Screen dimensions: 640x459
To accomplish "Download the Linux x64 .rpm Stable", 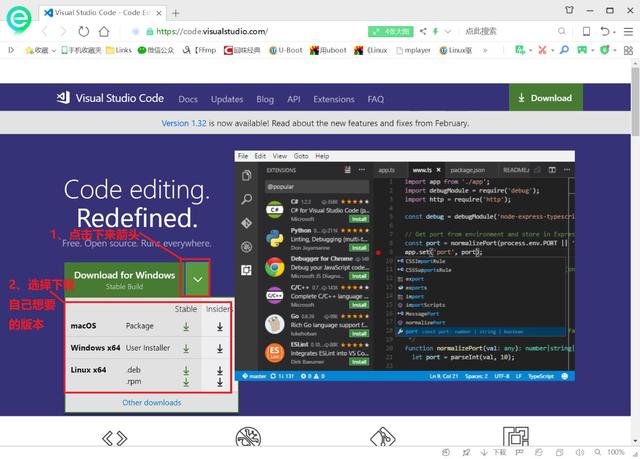I will point(186,382).
